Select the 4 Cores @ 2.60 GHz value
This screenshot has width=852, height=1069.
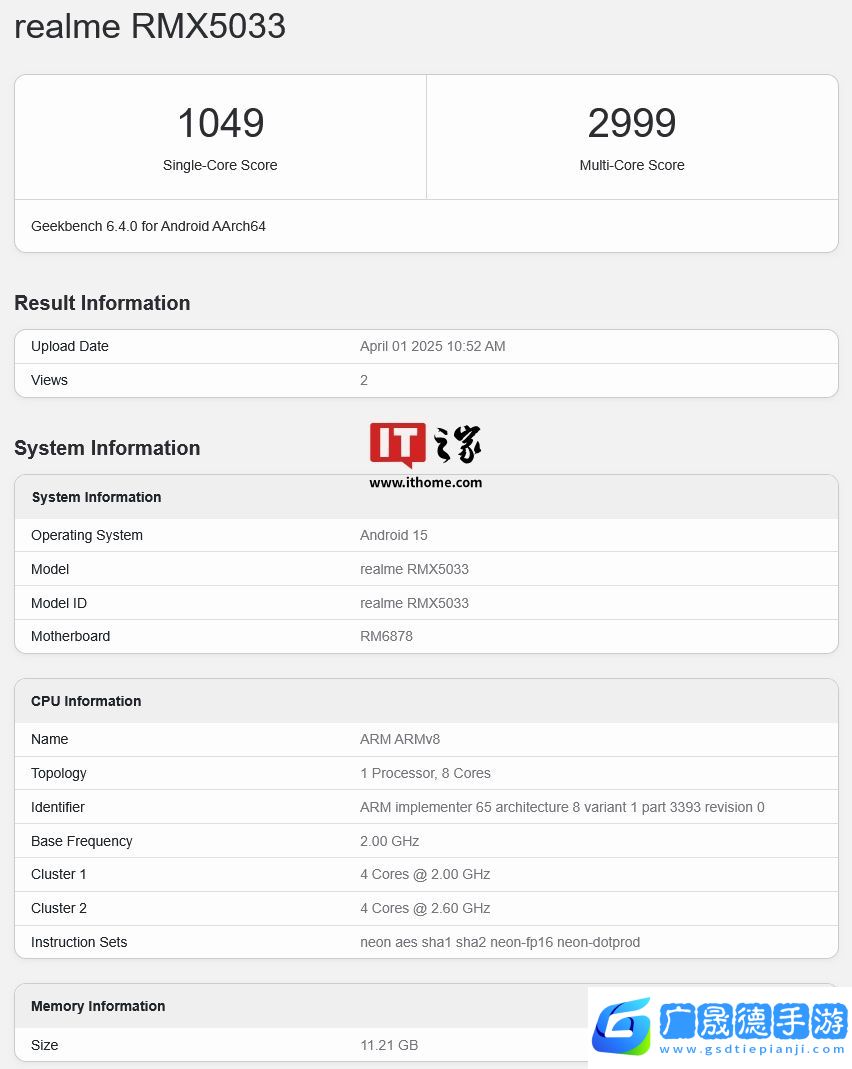(x=425, y=908)
